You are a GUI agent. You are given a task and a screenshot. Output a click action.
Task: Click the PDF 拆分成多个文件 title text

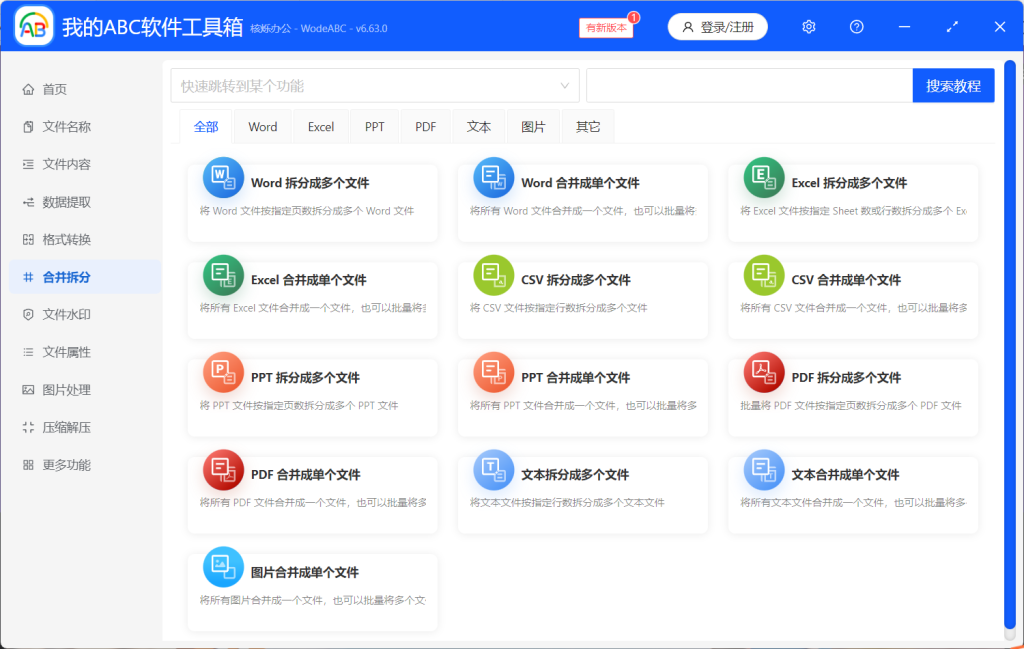click(x=846, y=377)
